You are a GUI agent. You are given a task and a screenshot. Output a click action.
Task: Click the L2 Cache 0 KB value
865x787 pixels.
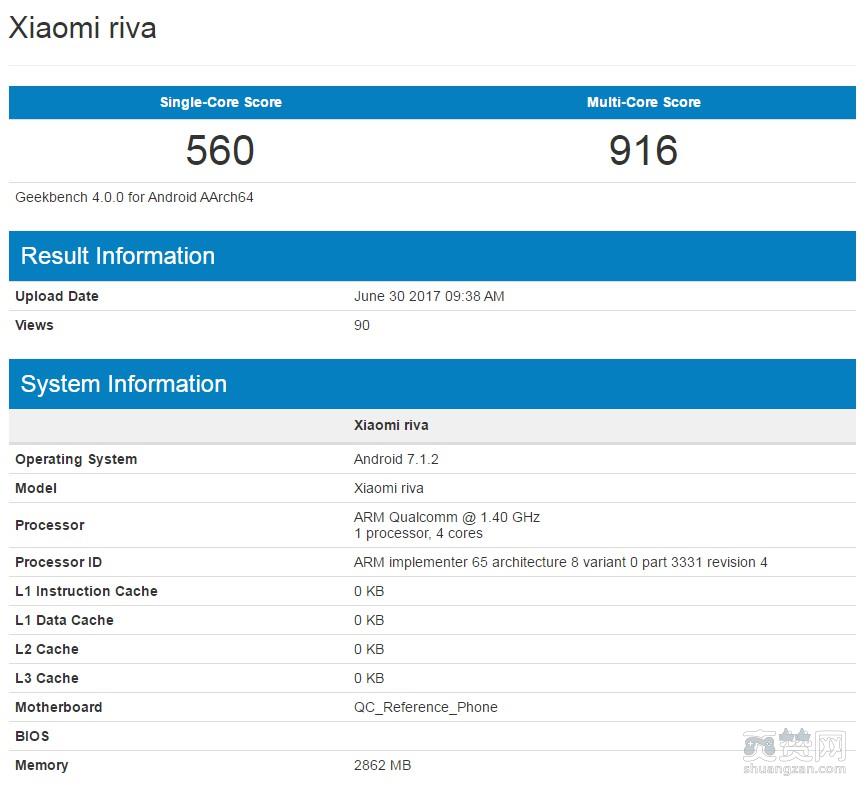(369, 649)
